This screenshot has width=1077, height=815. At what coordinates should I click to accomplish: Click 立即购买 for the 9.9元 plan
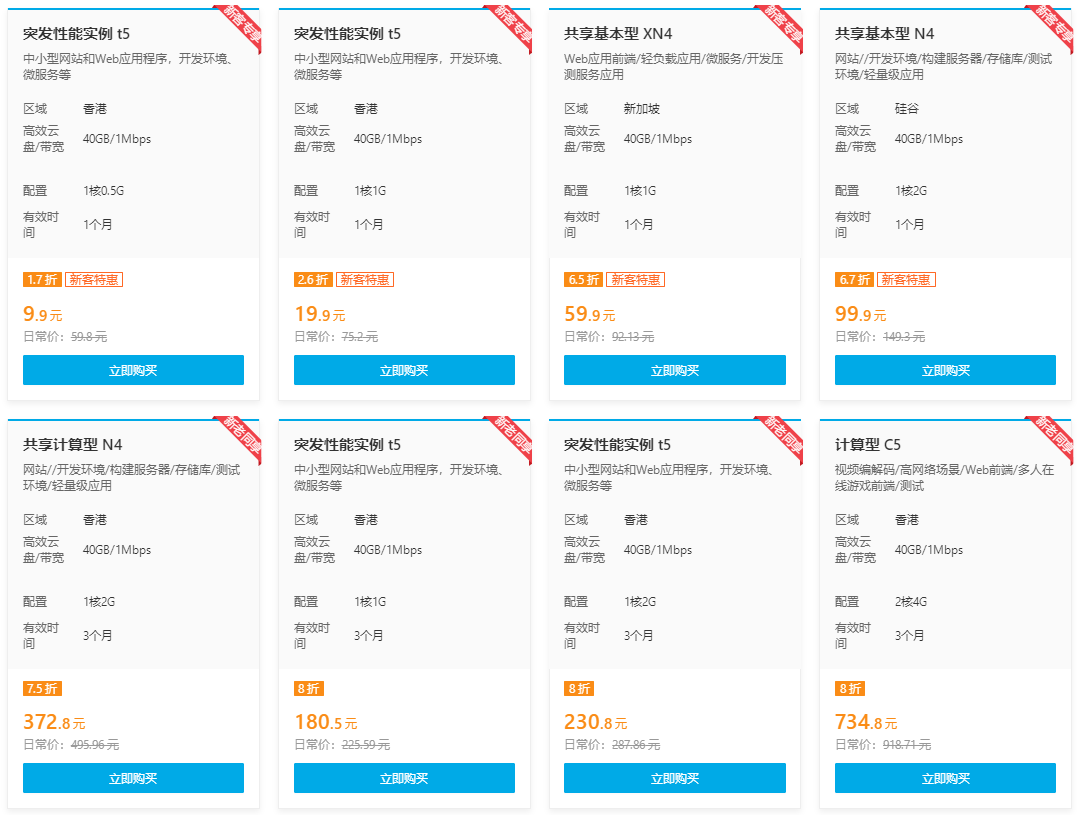(x=133, y=370)
